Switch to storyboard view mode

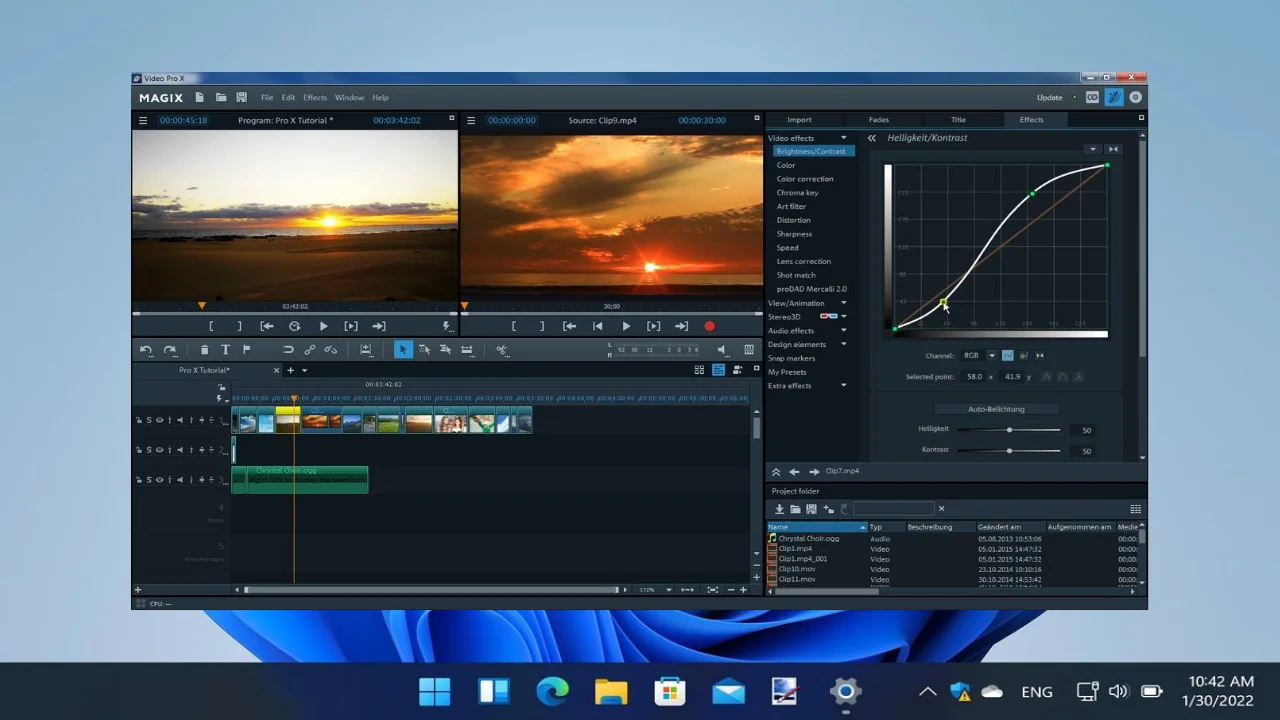click(x=699, y=370)
